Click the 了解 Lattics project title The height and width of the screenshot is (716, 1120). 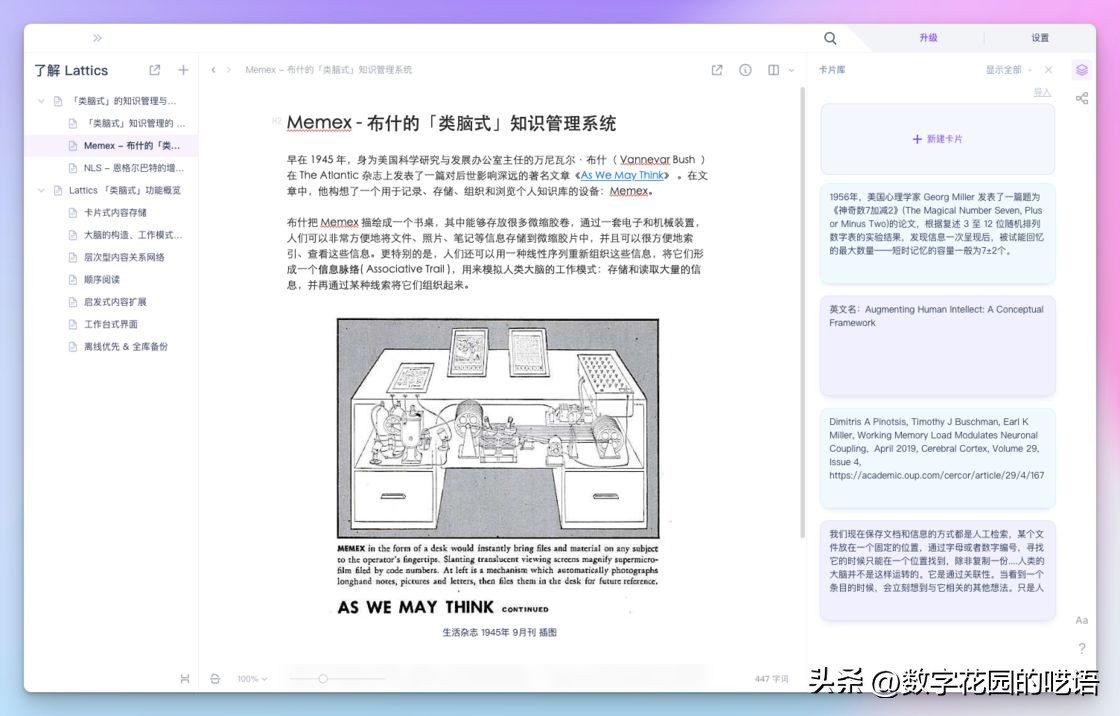pos(71,70)
